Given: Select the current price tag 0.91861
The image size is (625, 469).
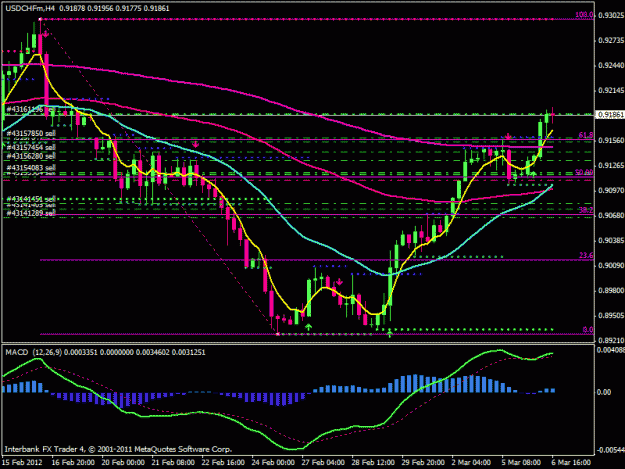Looking at the screenshot, I should tap(610, 115).
